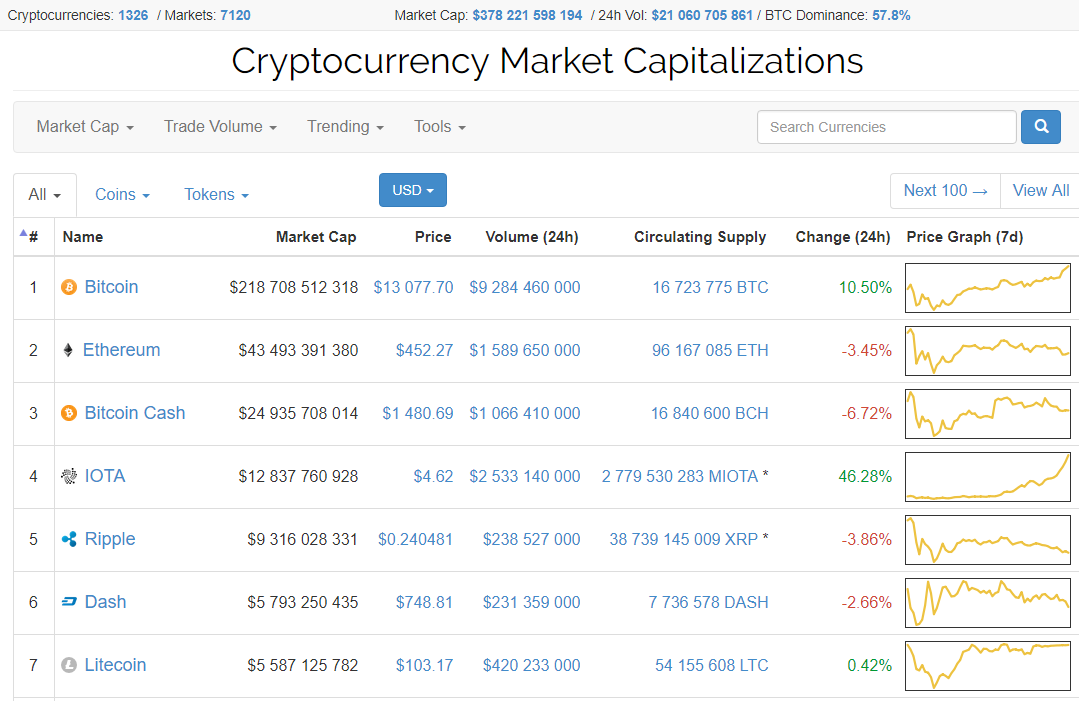Click the Ripple logo icon
The height and width of the screenshot is (701, 1079).
point(69,540)
